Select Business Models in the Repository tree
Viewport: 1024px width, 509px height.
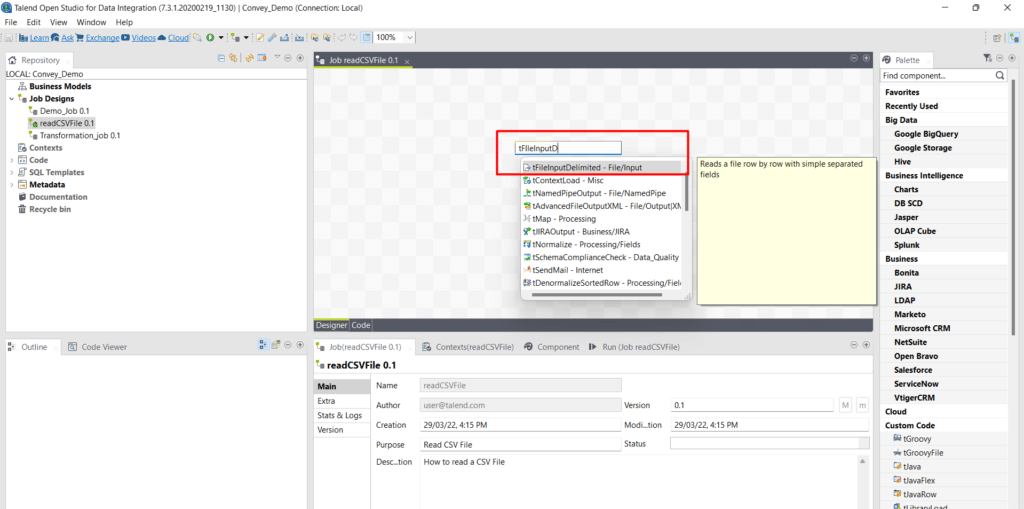[60, 86]
